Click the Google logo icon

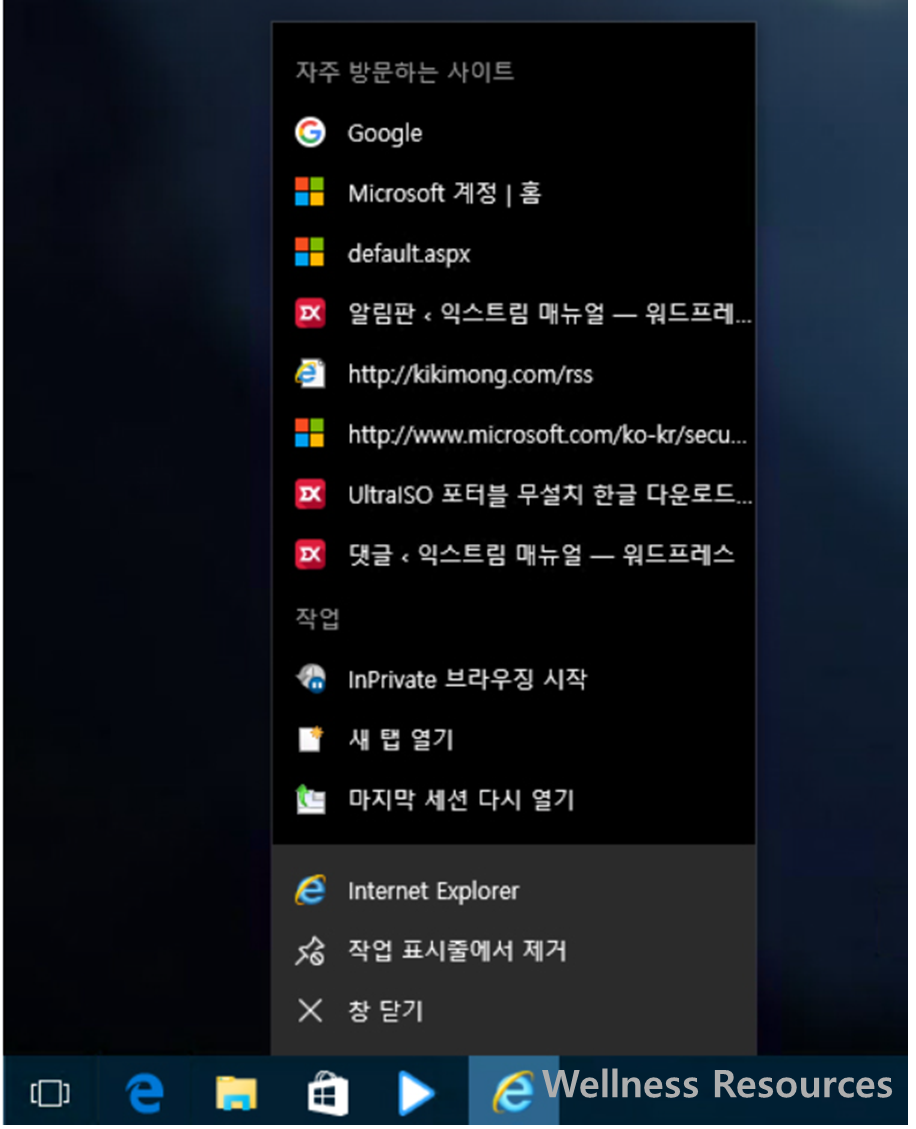[310, 132]
